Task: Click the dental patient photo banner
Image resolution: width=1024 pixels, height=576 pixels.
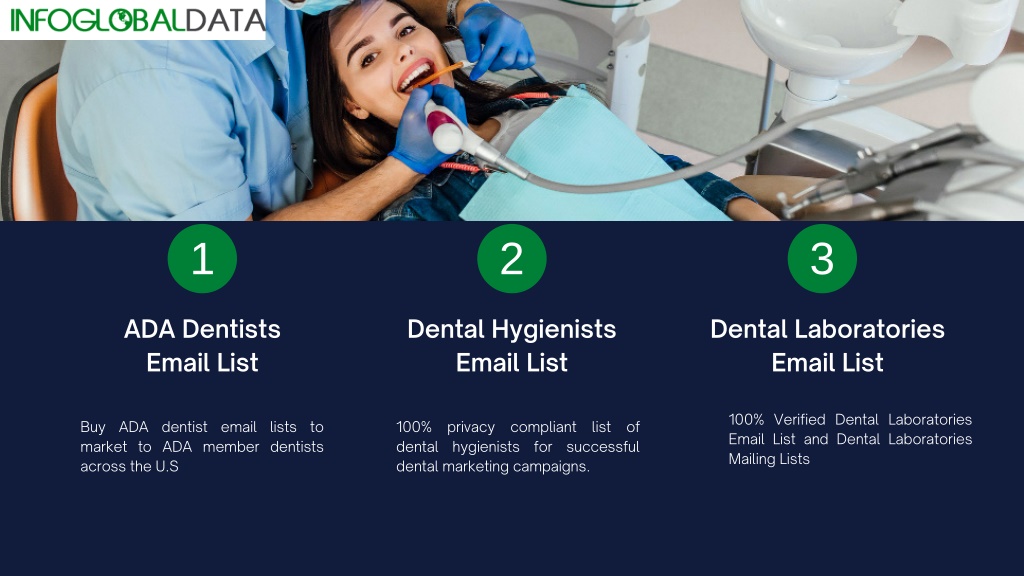Action: 512,110
